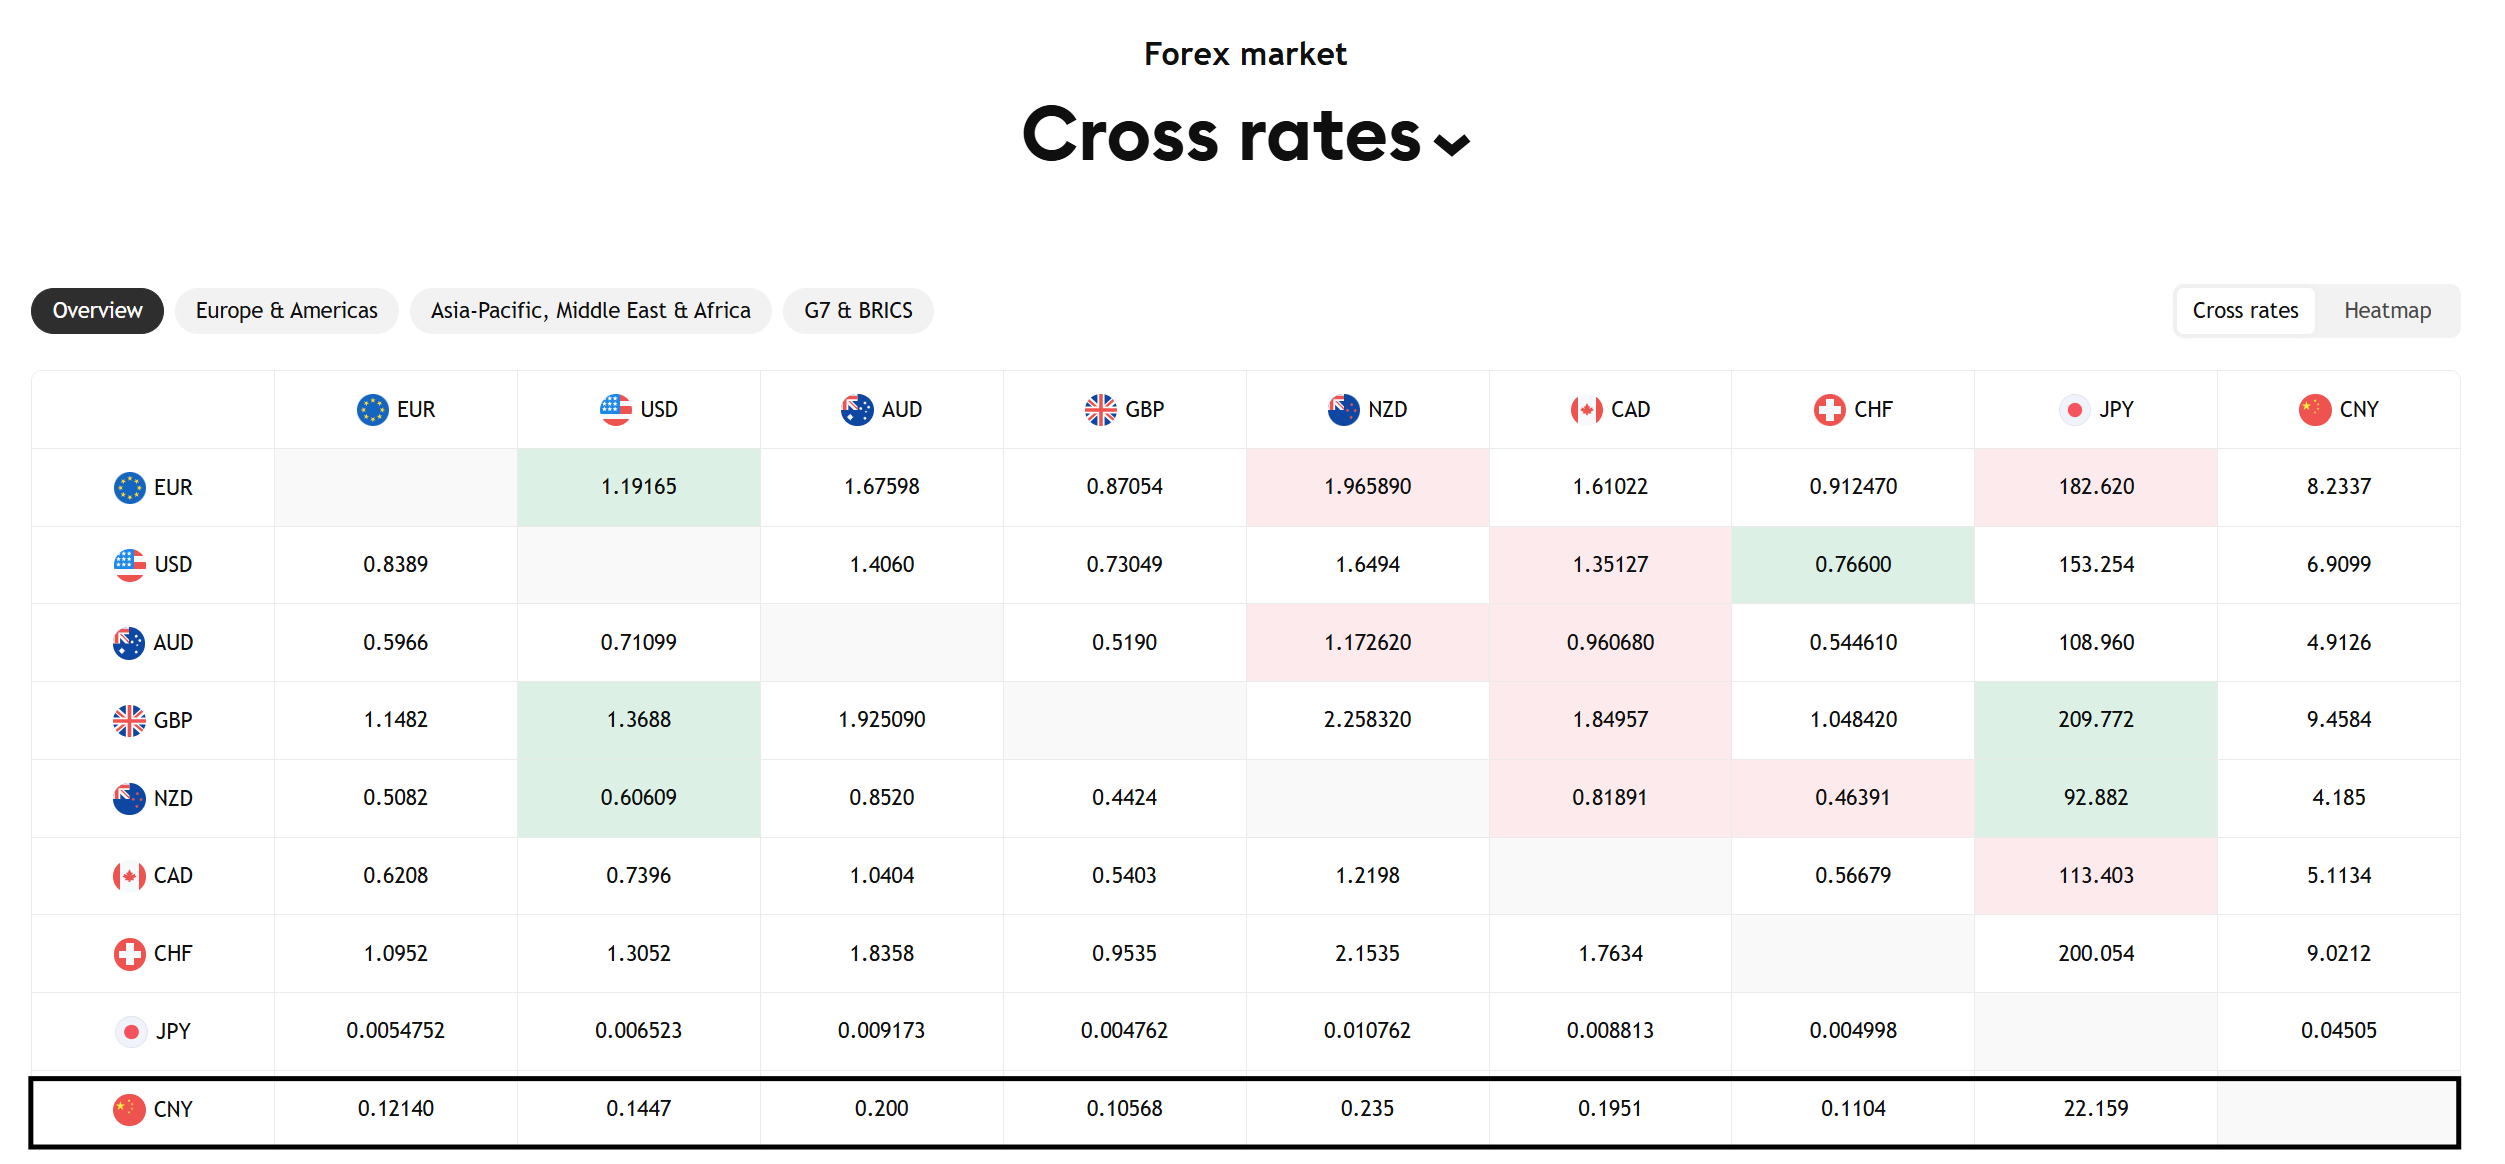This screenshot has width=2505, height=1164.
Task: Expand the Cross rates title dropdown chevron
Action: pos(1451,145)
